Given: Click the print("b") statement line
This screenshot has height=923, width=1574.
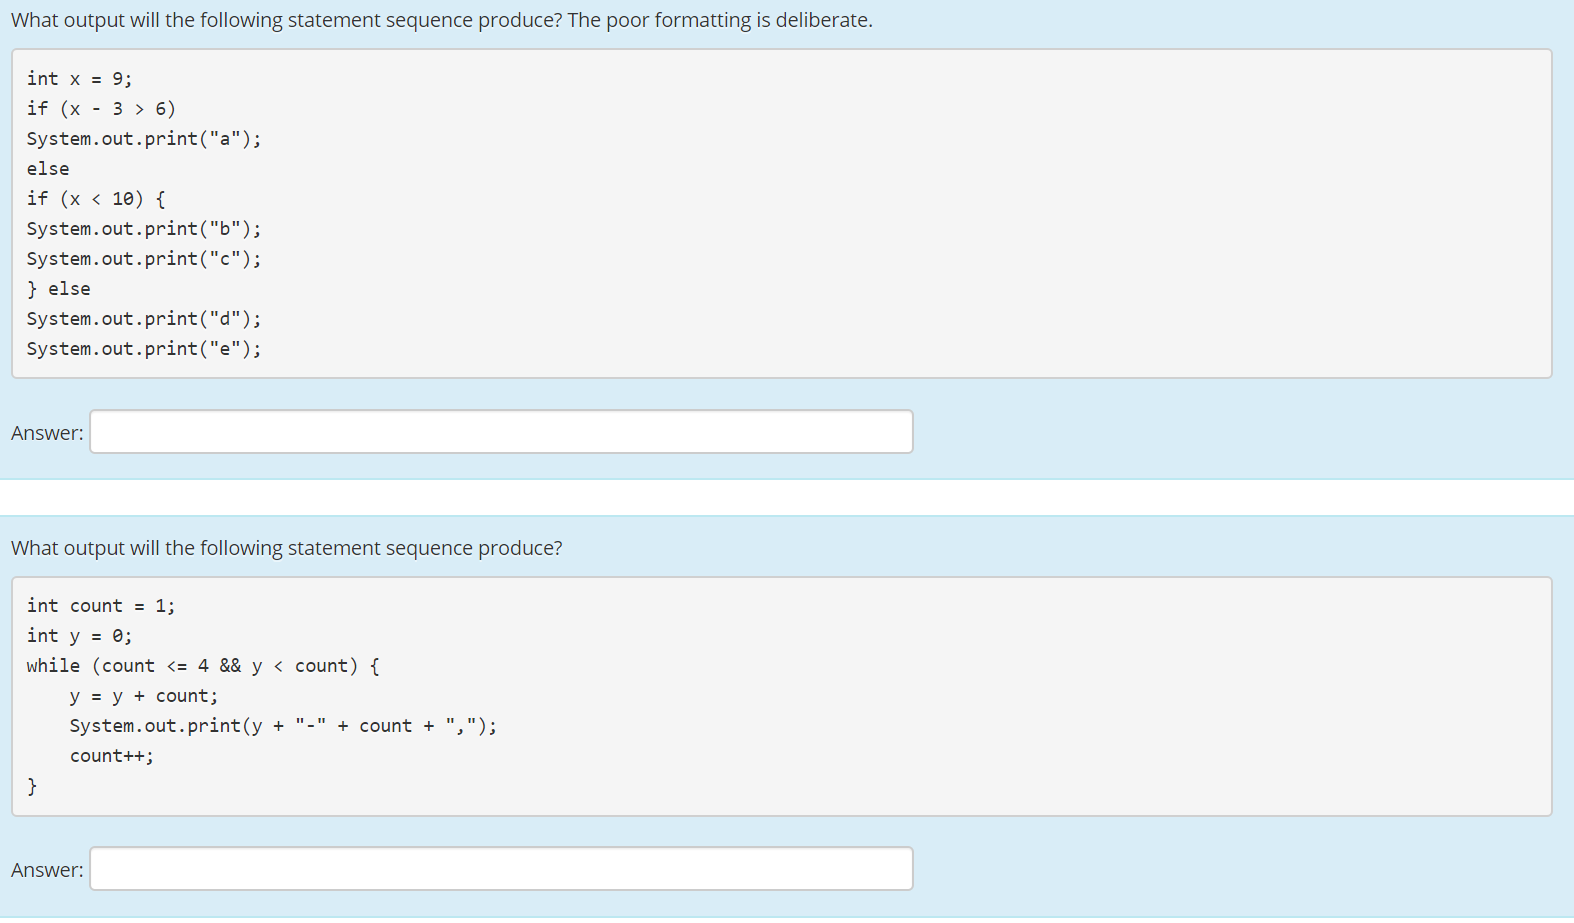Looking at the screenshot, I should point(144,229).
